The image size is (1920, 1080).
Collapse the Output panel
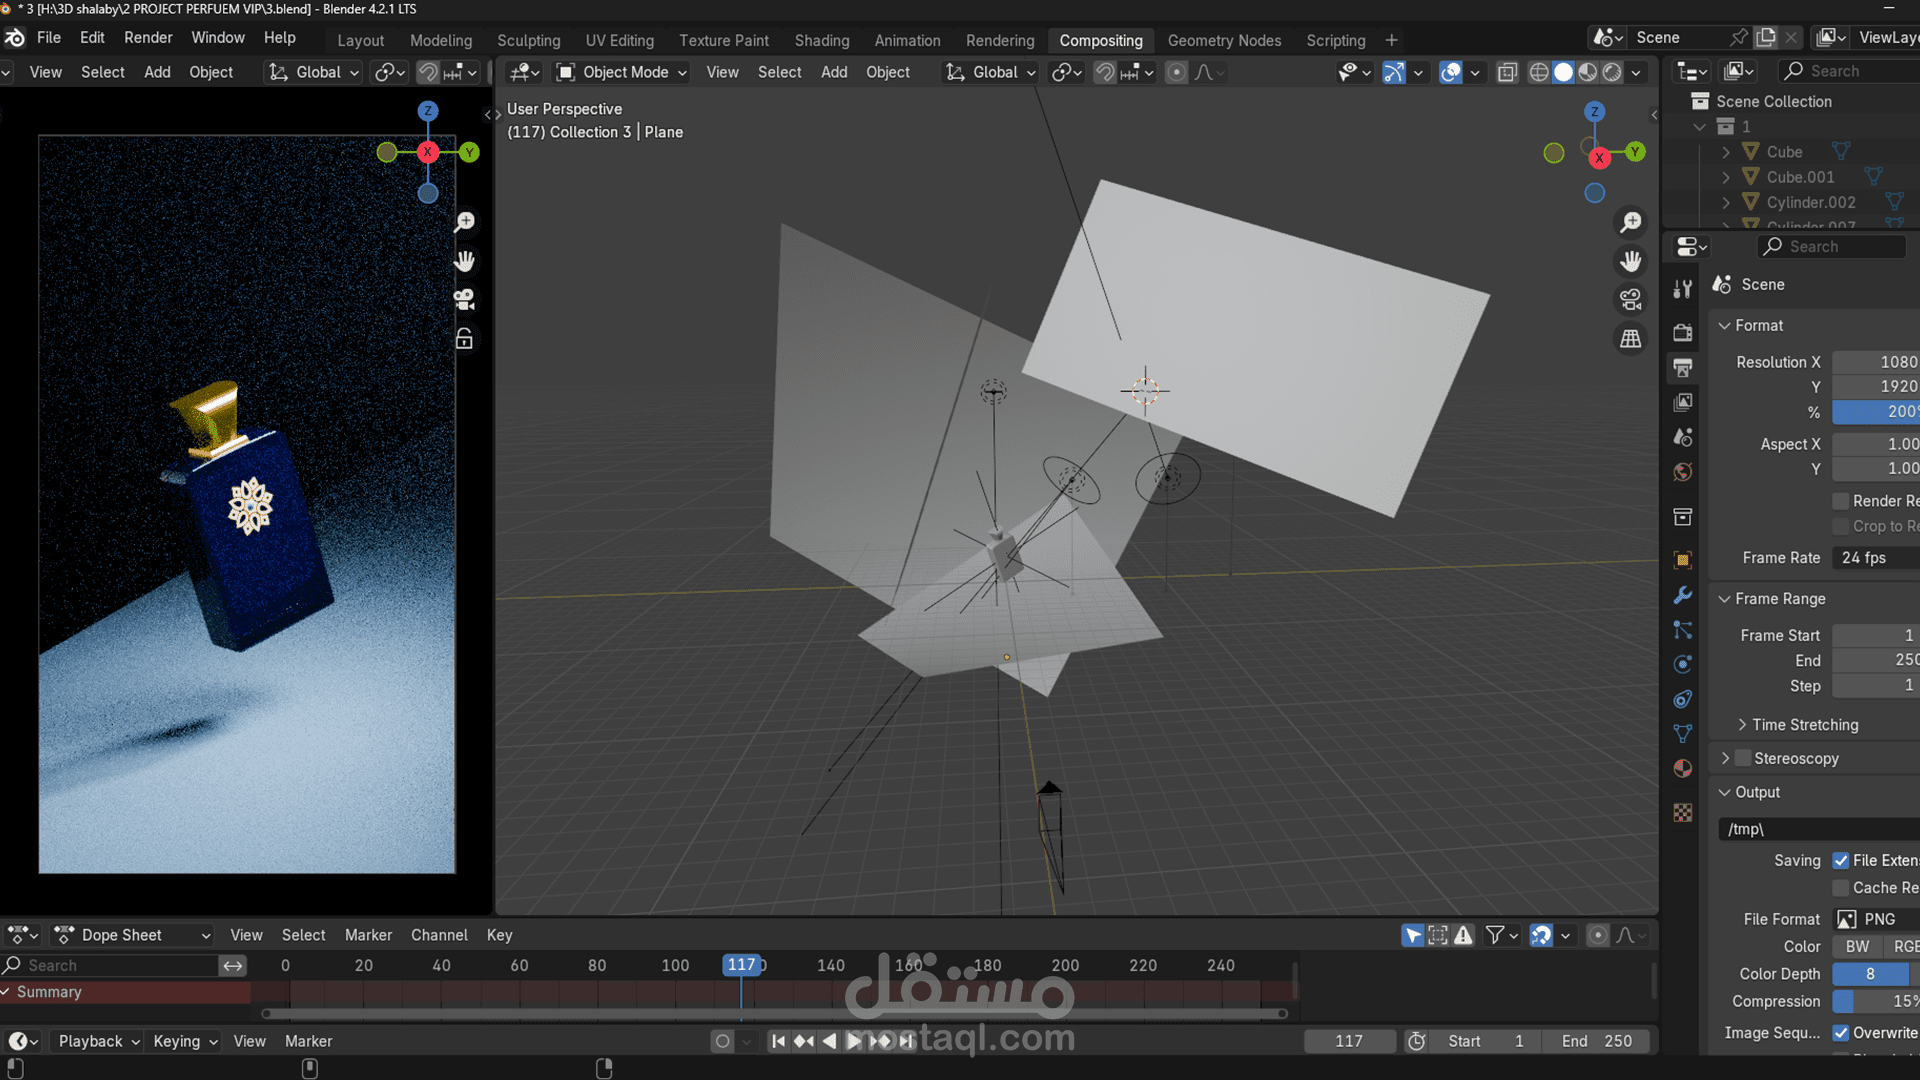click(x=1748, y=792)
